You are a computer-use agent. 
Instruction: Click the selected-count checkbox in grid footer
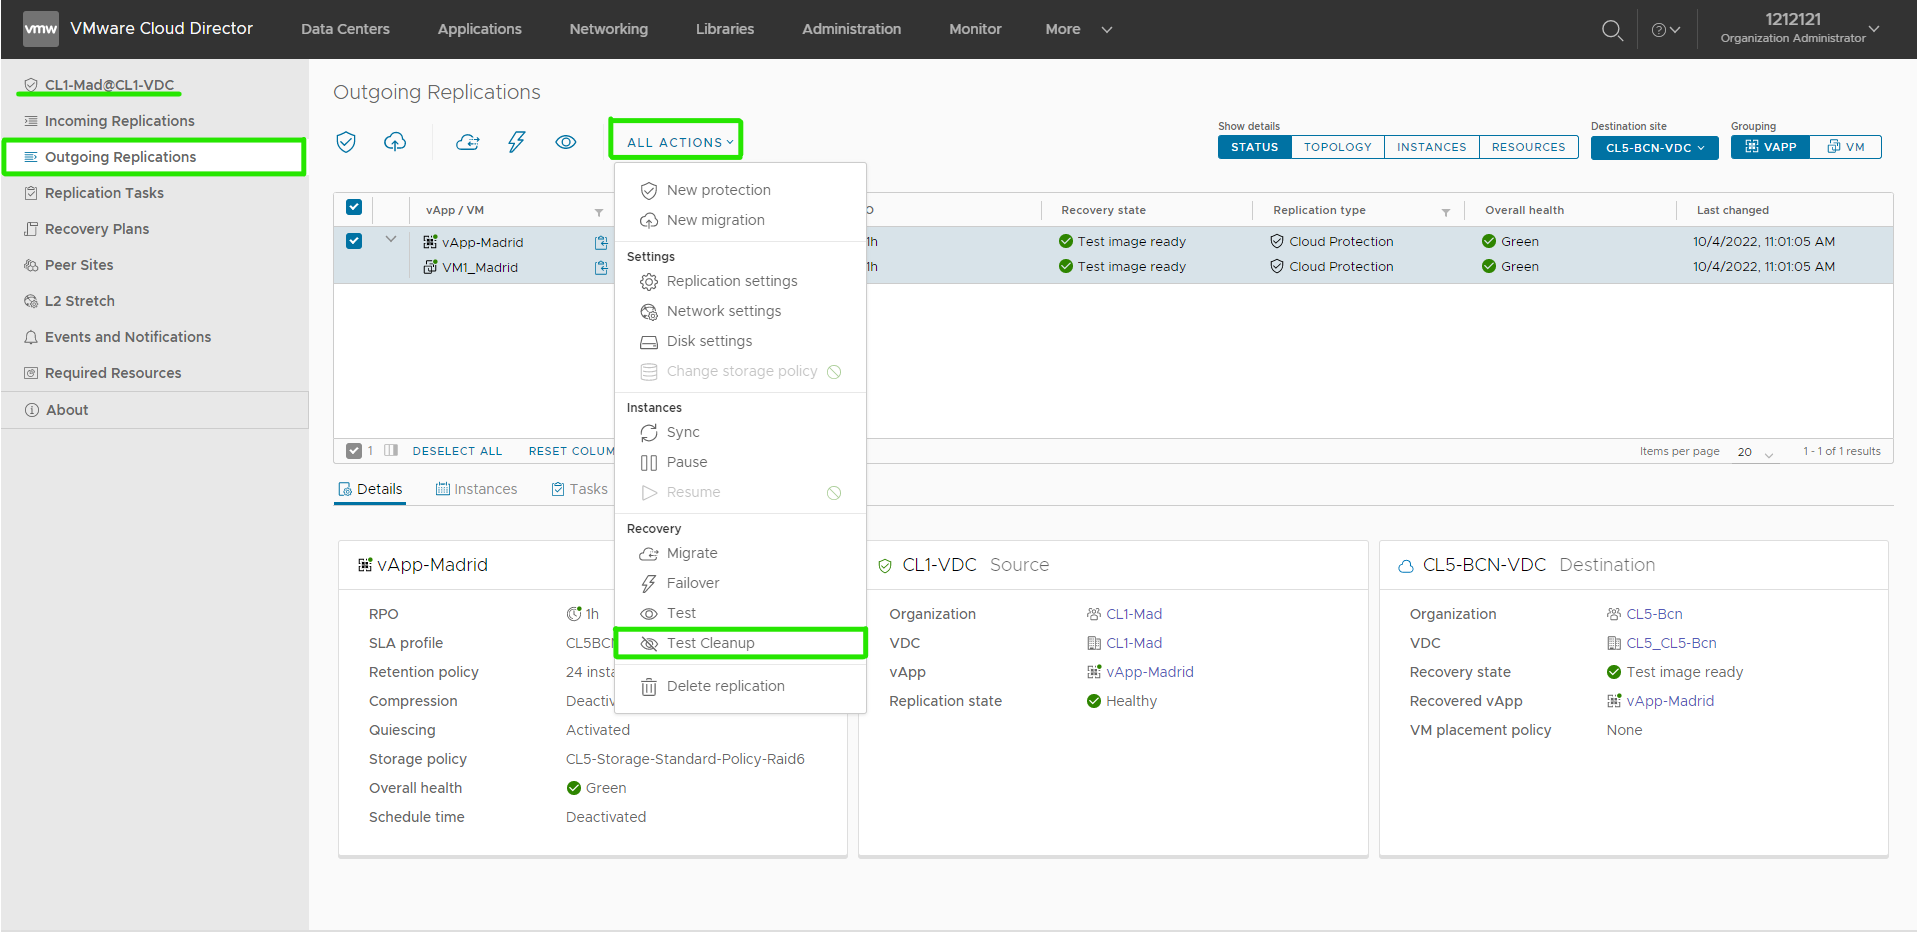click(354, 450)
